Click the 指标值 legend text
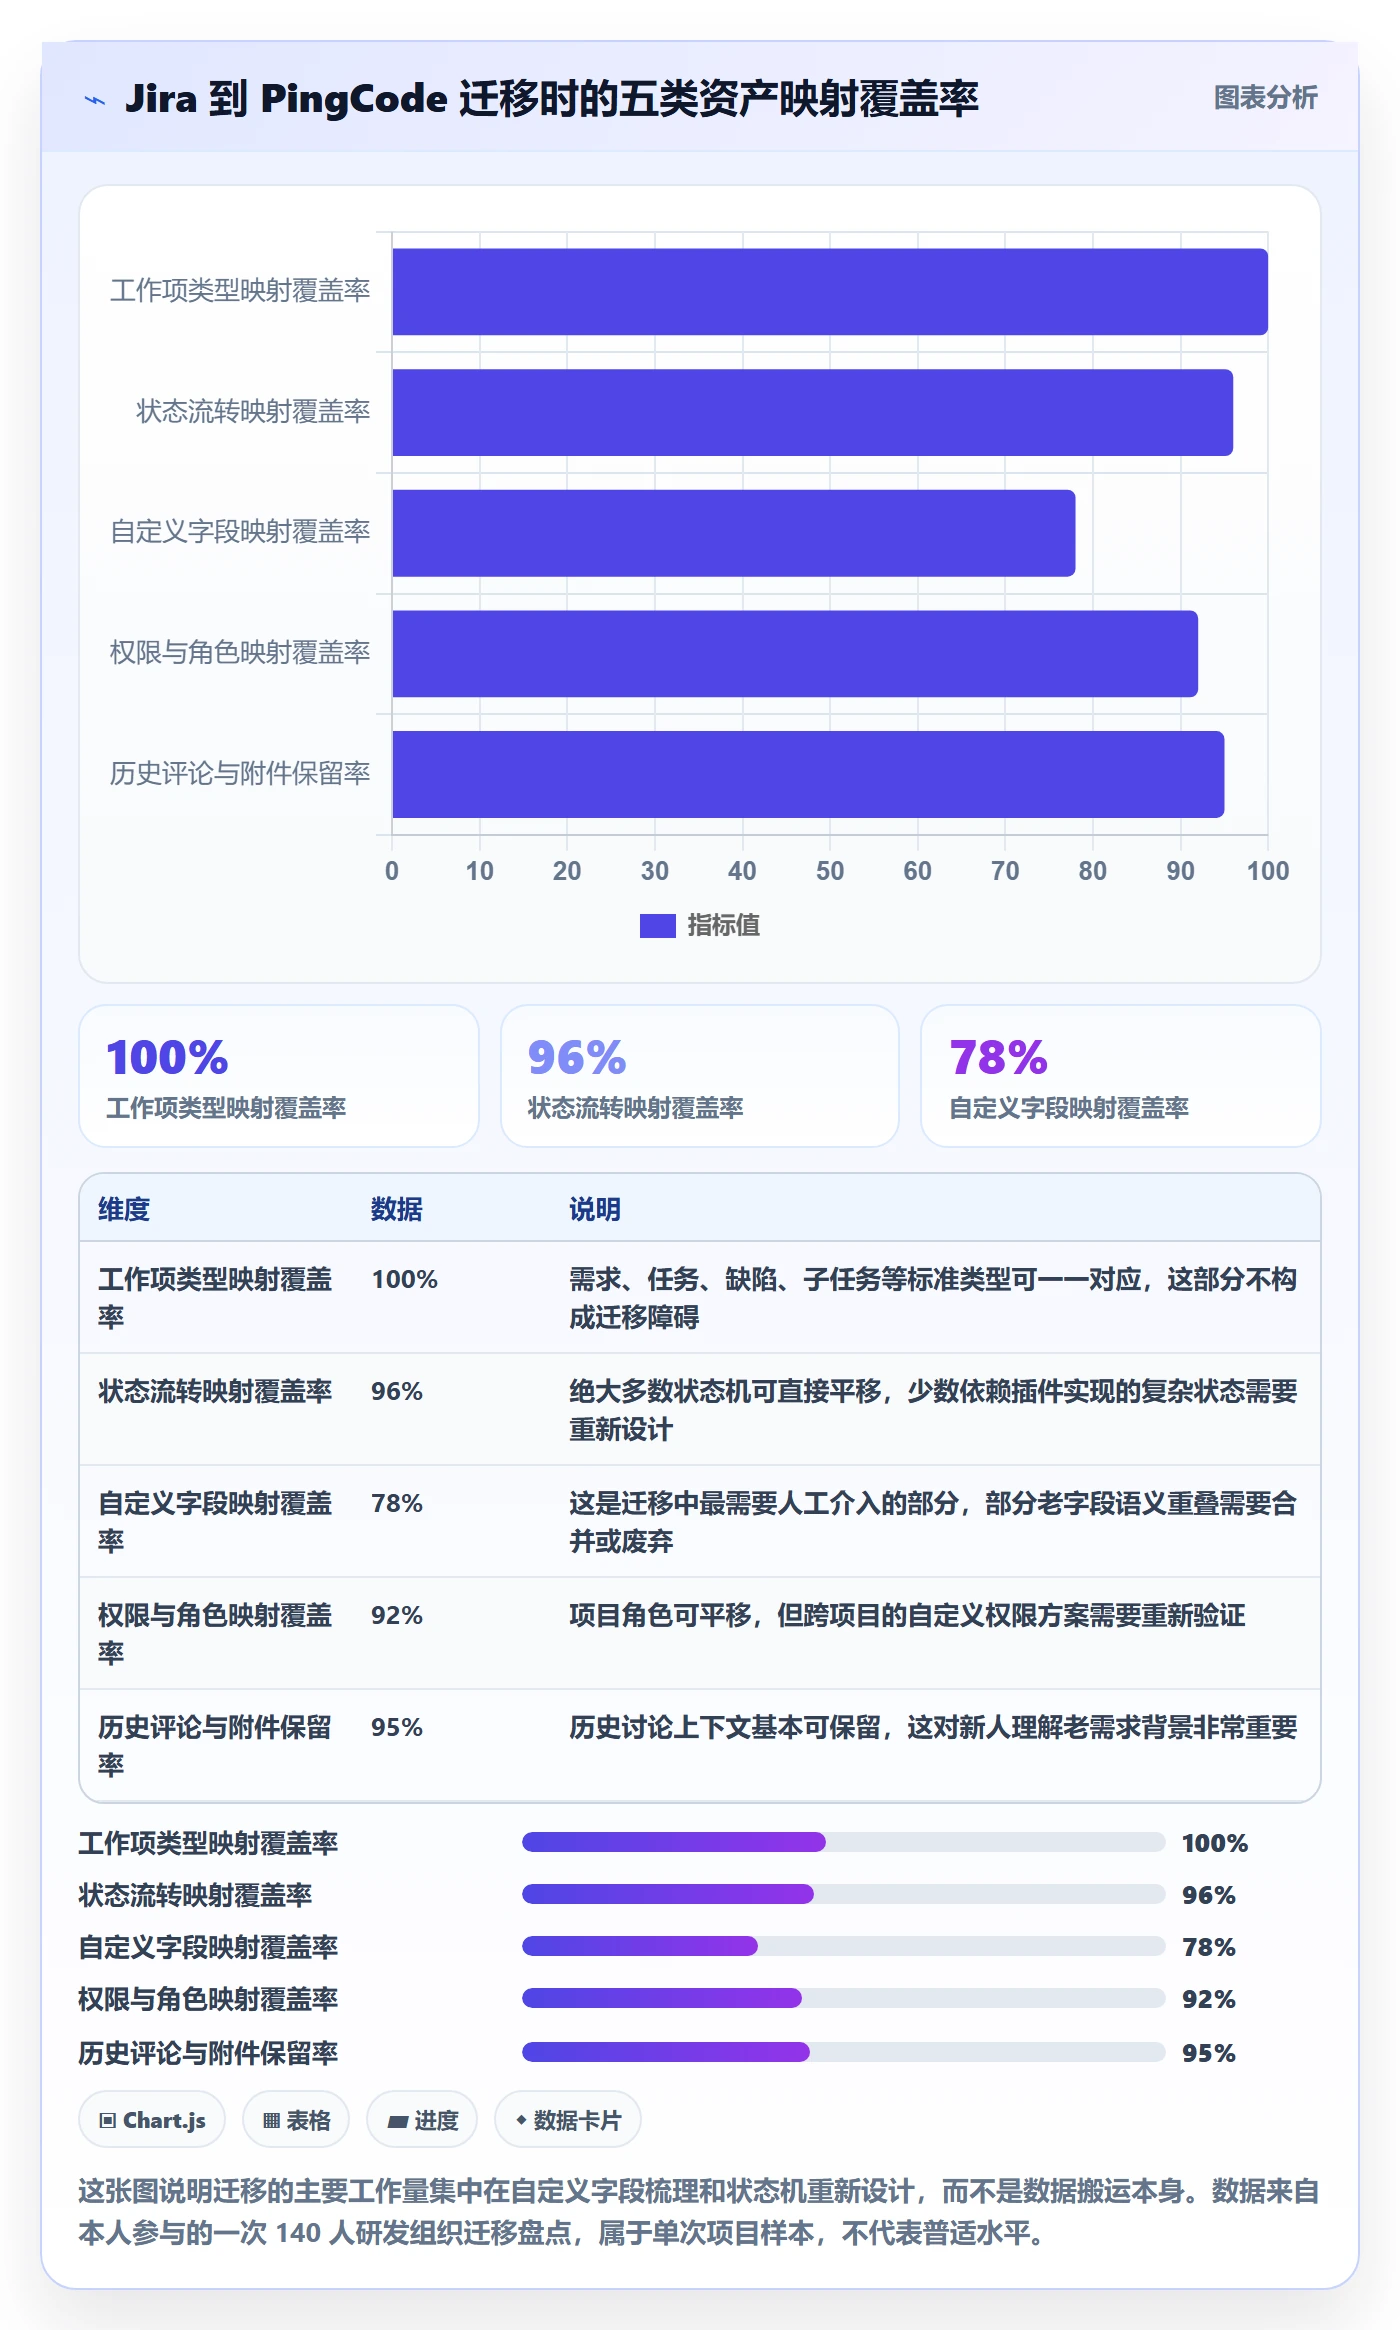 pyautogui.click(x=723, y=926)
